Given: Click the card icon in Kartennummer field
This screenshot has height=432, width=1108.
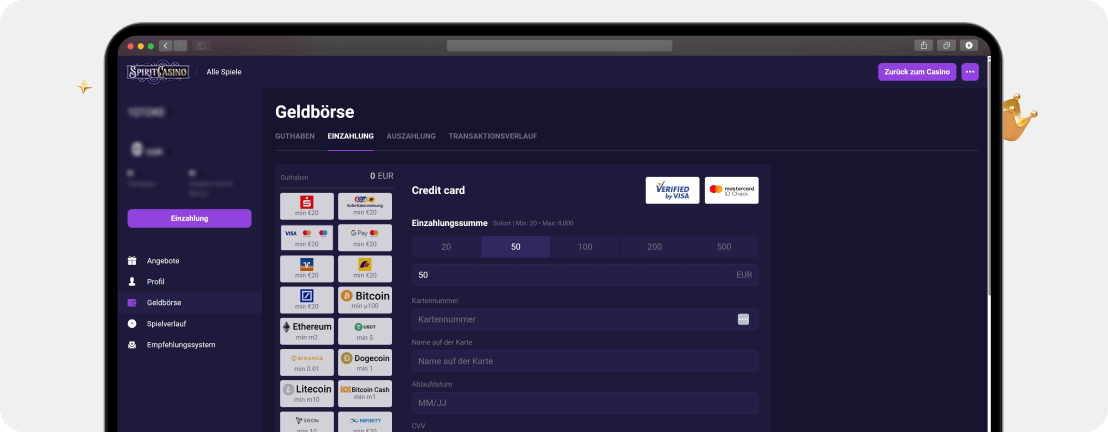Looking at the screenshot, I should pyautogui.click(x=743, y=319).
